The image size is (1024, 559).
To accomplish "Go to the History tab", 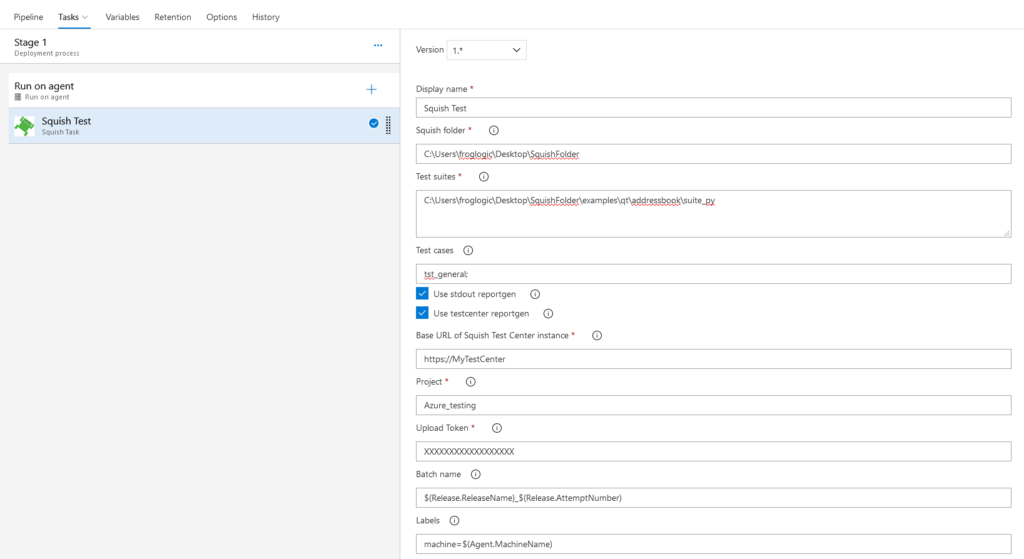I will point(266,17).
